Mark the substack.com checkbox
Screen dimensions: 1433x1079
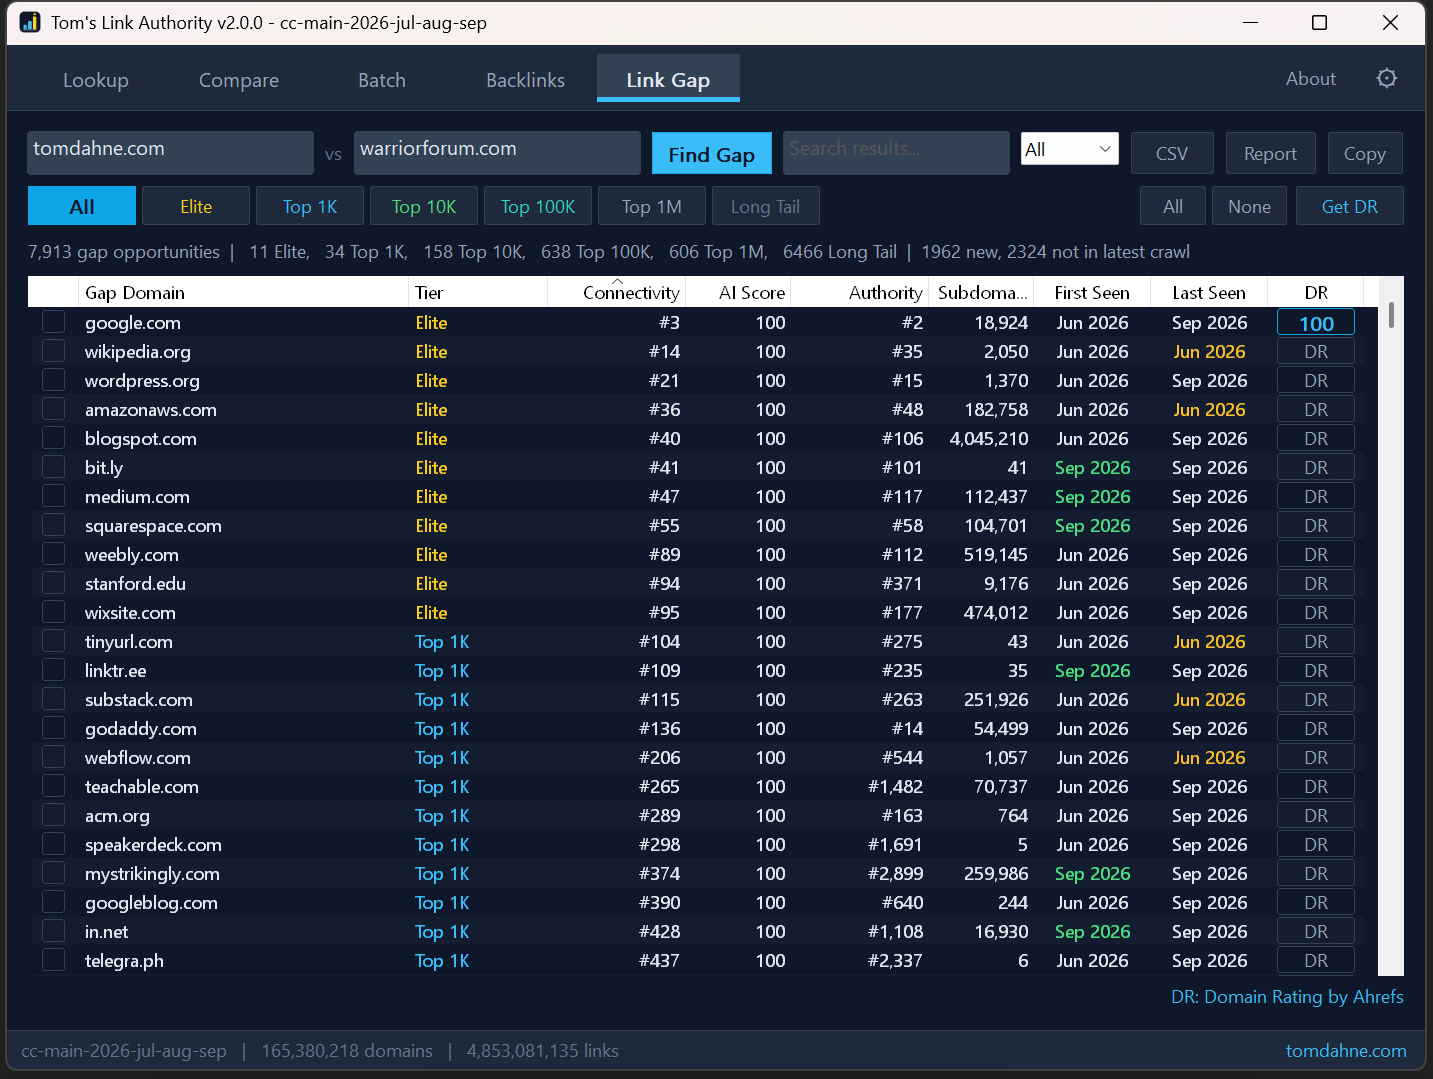pos(54,699)
